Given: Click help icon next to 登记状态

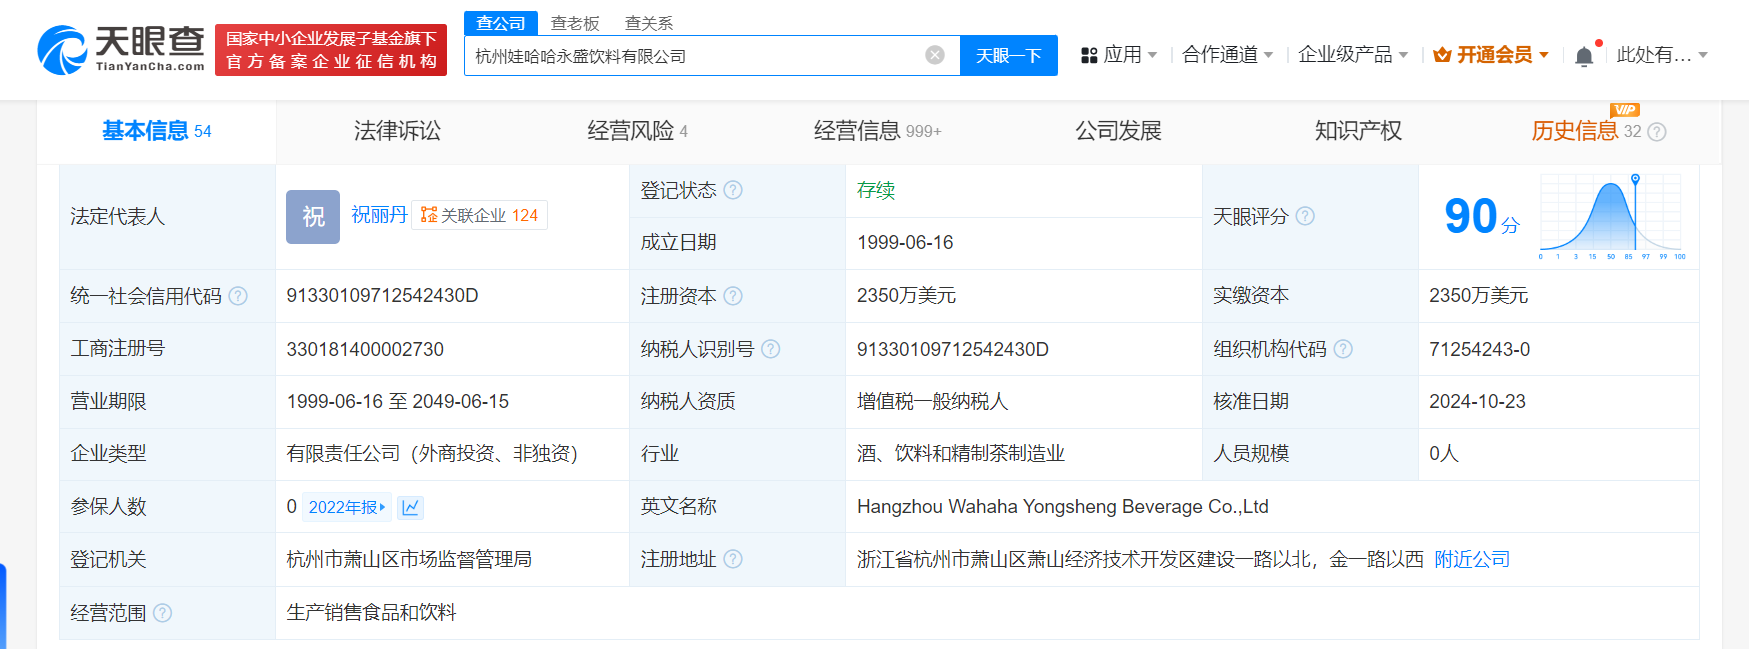Looking at the screenshot, I should pyautogui.click(x=733, y=190).
